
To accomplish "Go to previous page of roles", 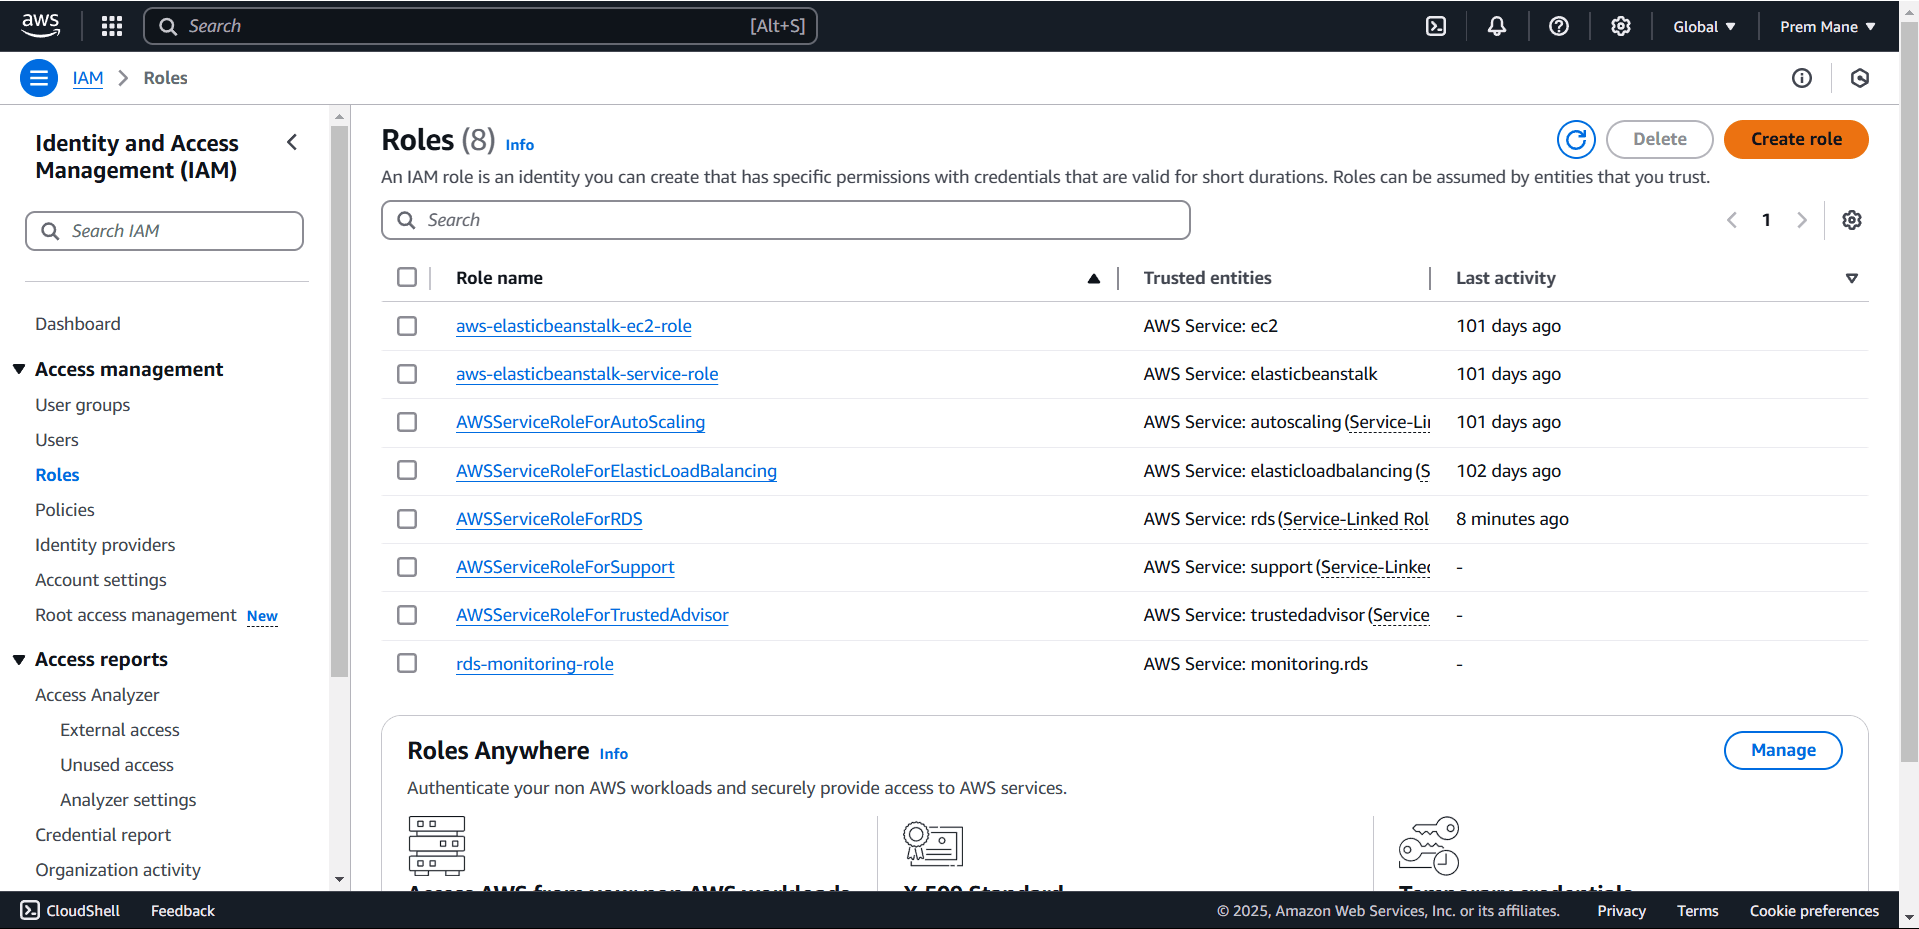I will click(x=1732, y=220).
